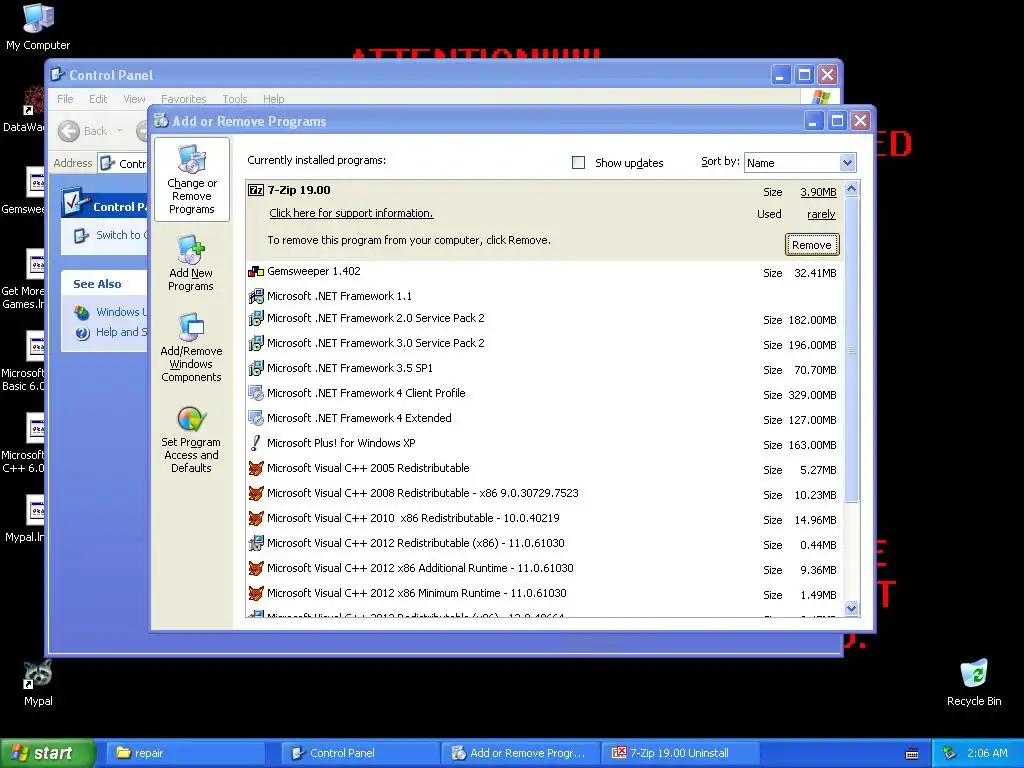Screen dimensions: 1024x768
Task: Click scroll down arrow in programs list
Action: pyautogui.click(x=851, y=608)
